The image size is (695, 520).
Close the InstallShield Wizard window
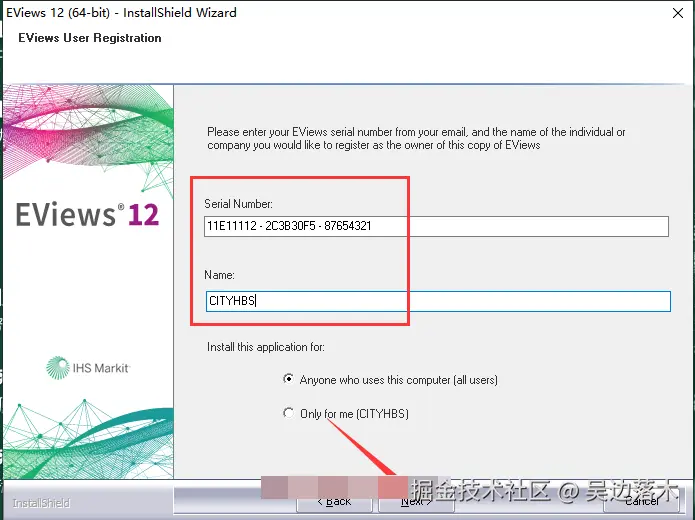(678, 13)
